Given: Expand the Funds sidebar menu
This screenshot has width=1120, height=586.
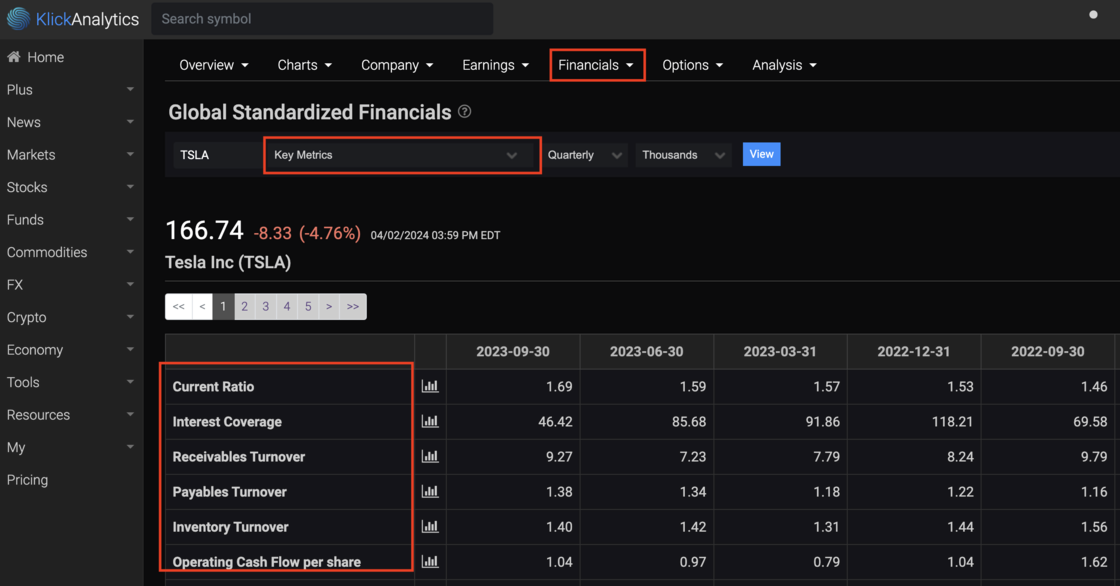Looking at the screenshot, I should click(x=70, y=219).
